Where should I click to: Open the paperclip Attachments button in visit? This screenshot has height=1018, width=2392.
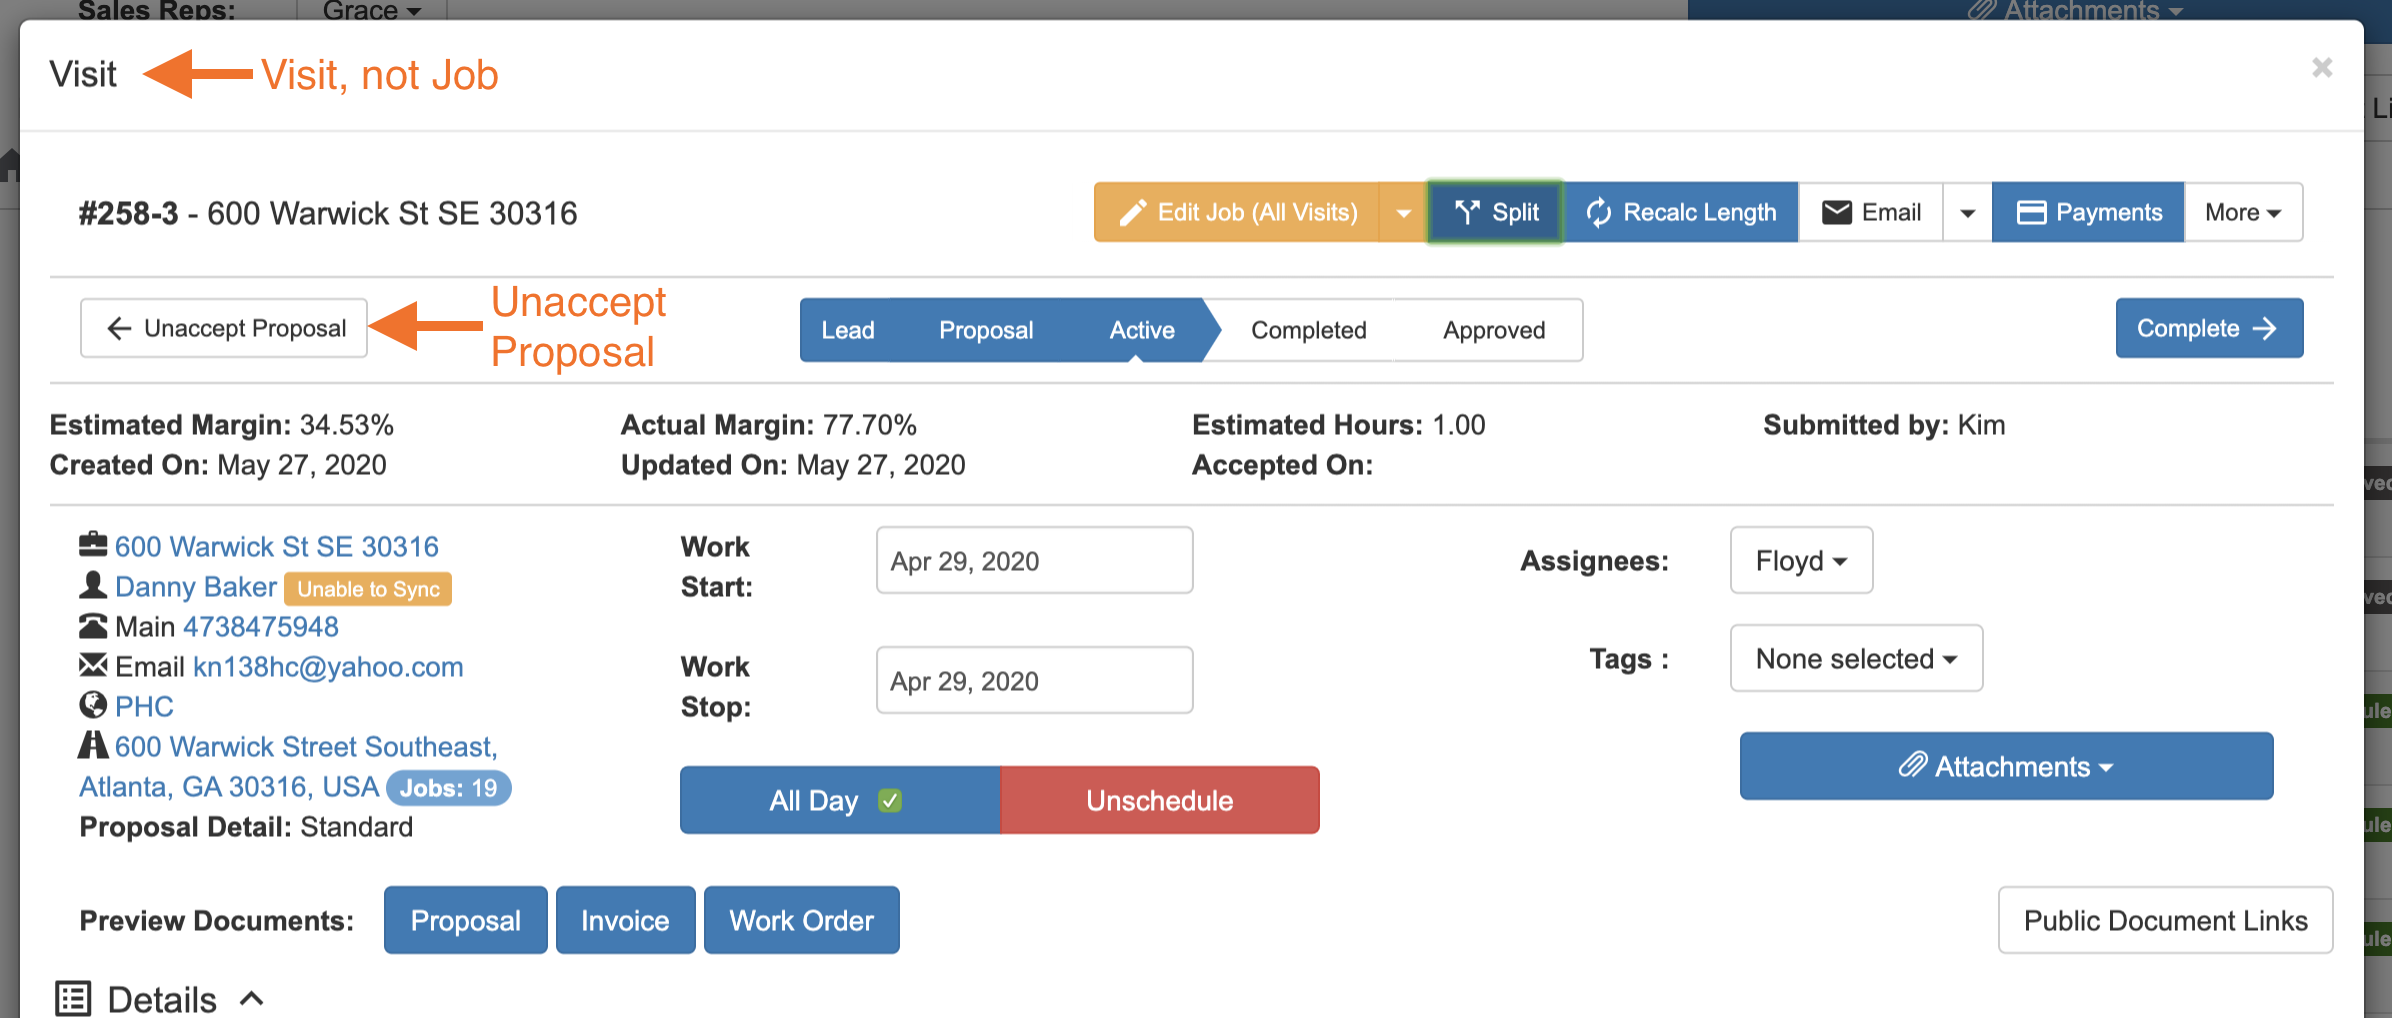coord(2006,766)
